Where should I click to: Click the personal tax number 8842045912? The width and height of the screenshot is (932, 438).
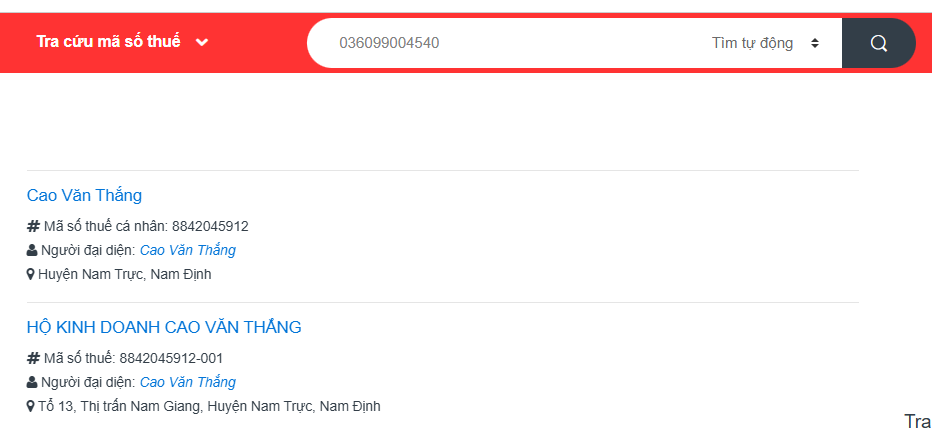tap(210, 226)
